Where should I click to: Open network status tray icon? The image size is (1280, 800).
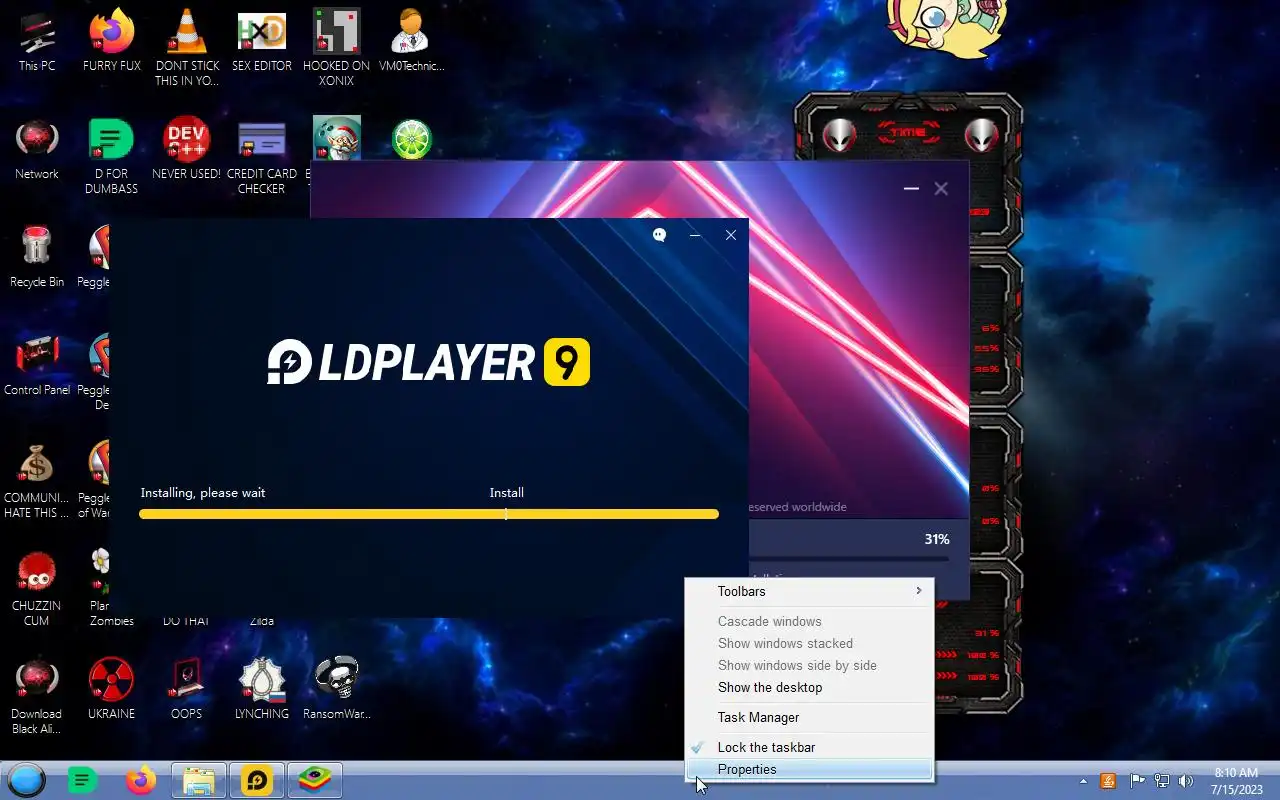1162,781
